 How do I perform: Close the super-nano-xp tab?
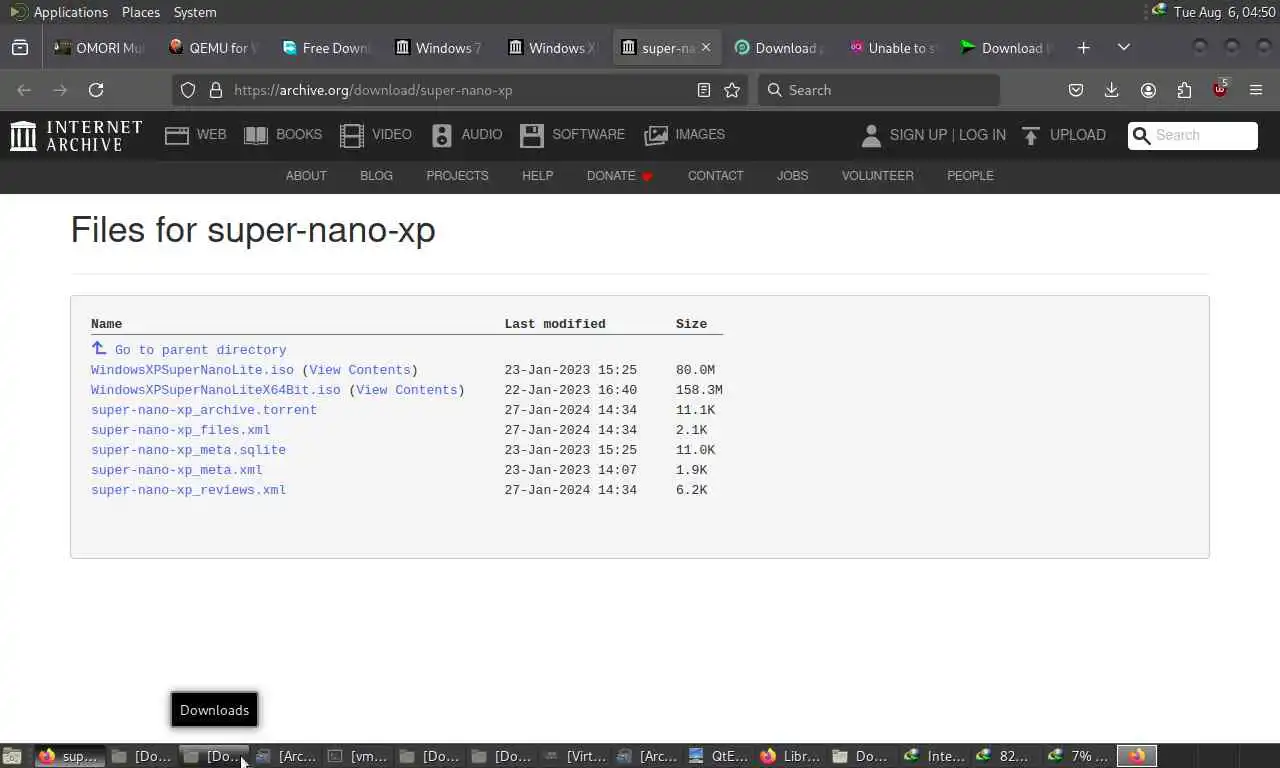(706, 48)
